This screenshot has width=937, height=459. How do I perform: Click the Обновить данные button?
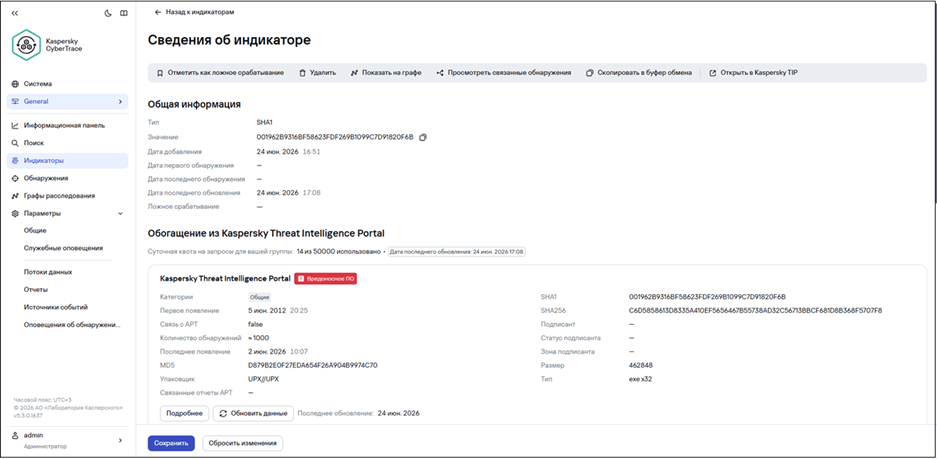pos(253,413)
